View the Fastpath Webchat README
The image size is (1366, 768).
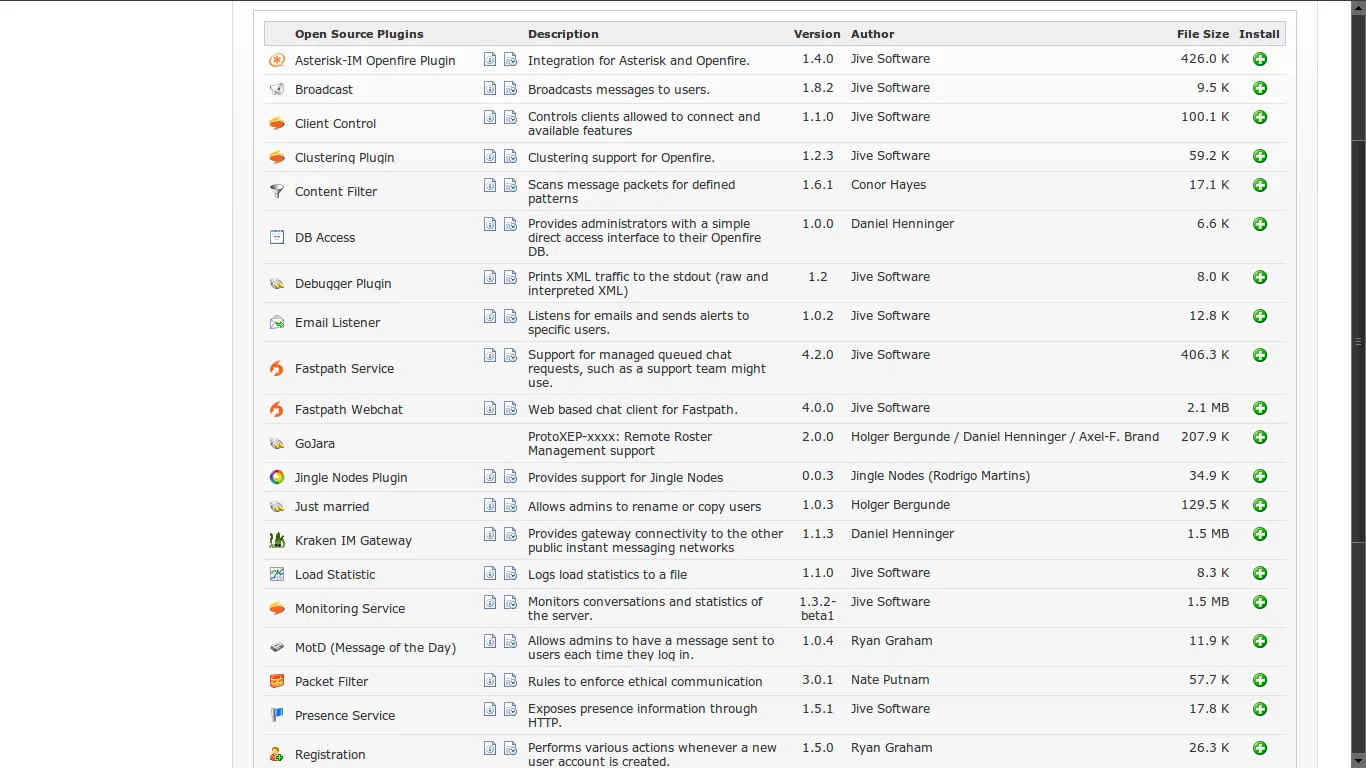490,408
